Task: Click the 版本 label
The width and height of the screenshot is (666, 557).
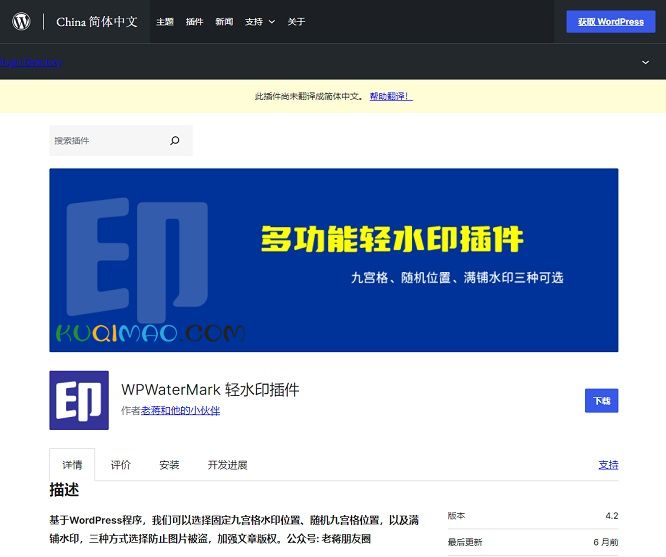Action: click(x=456, y=516)
